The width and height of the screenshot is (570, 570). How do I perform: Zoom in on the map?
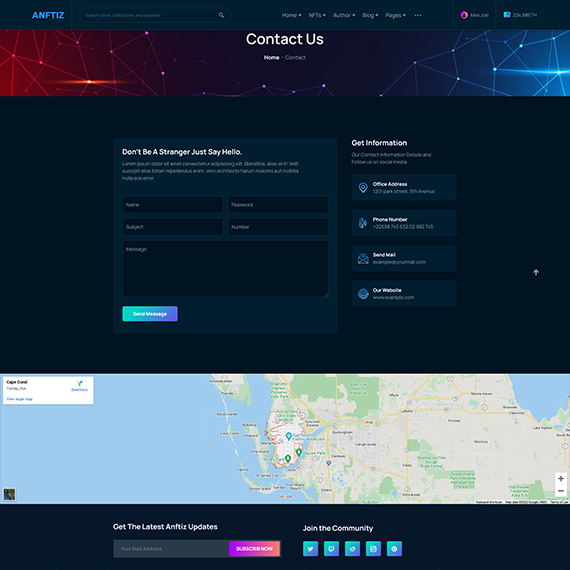(561, 479)
